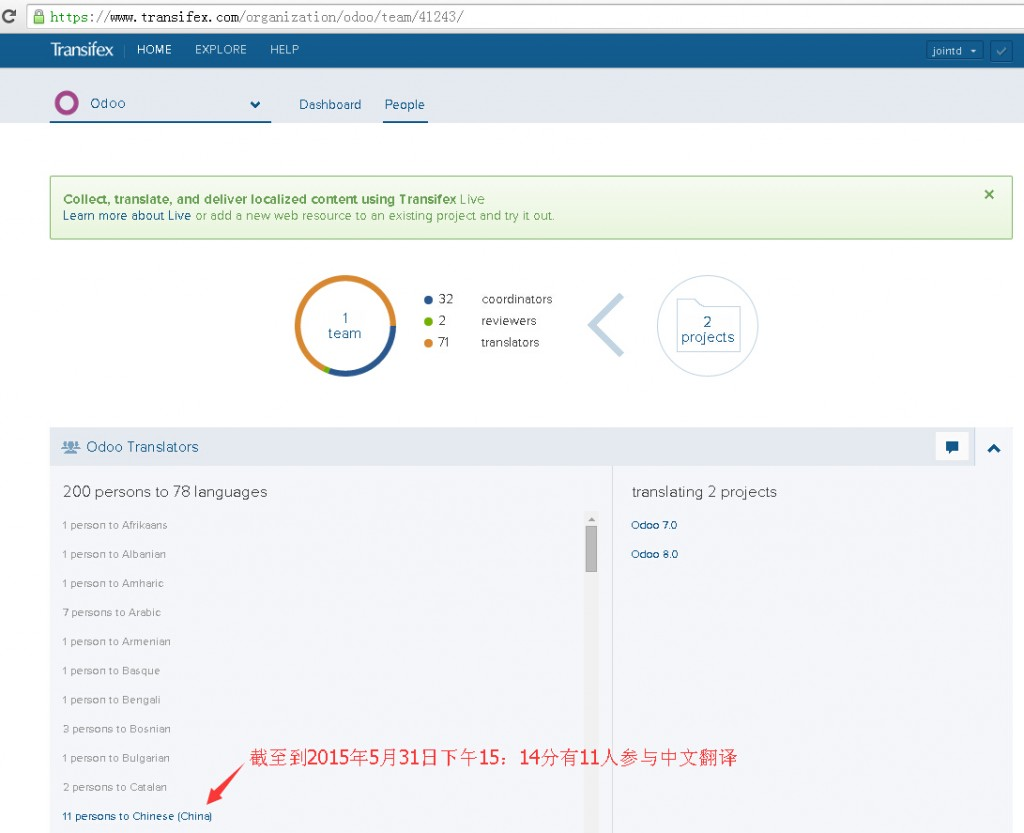Select 1 person to Bulgarian
Image resolution: width=1024 pixels, height=833 pixels.
[x=116, y=758]
